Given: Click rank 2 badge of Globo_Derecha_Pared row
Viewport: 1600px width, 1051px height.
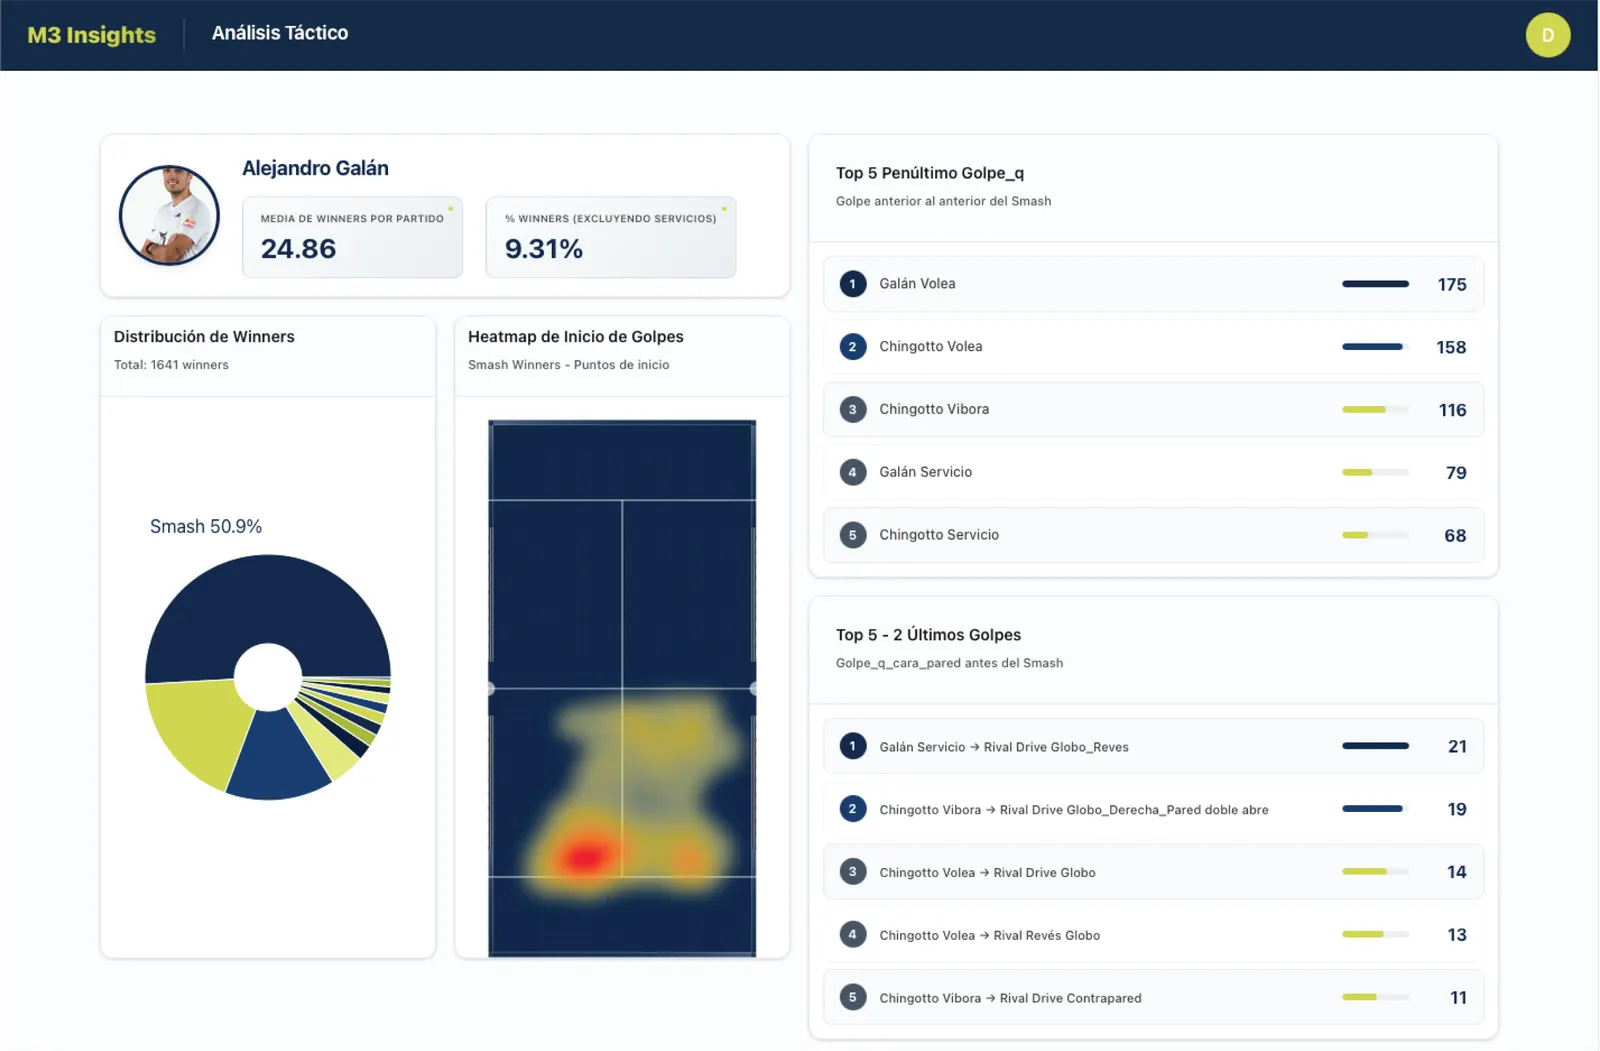Looking at the screenshot, I should [852, 809].
